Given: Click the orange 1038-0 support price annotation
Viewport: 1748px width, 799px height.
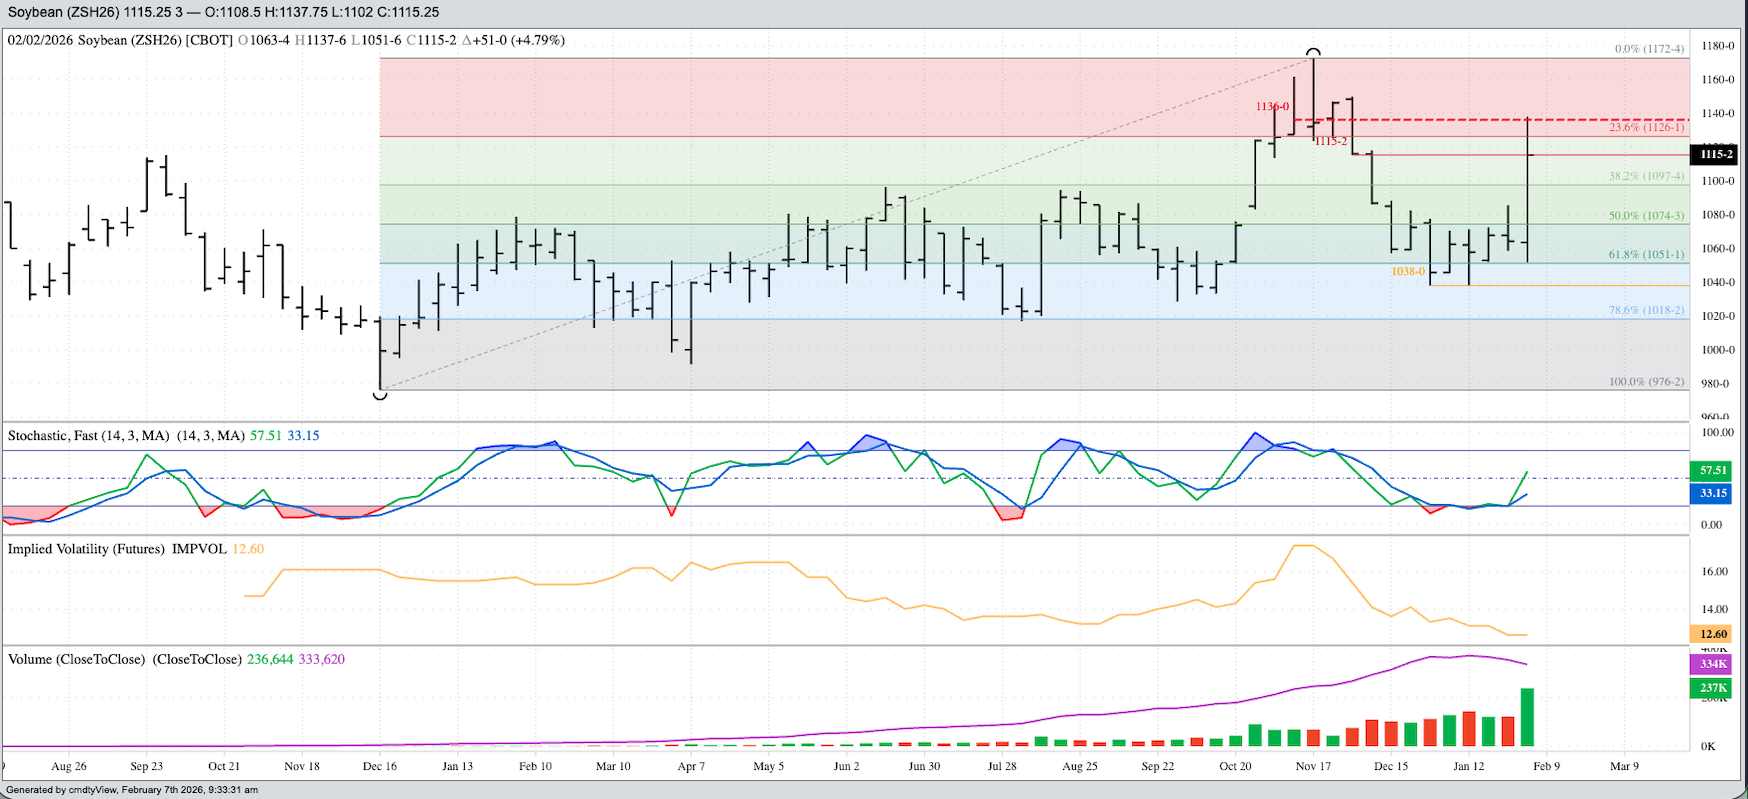Looking at the screenshot, I should point(1407,272).
